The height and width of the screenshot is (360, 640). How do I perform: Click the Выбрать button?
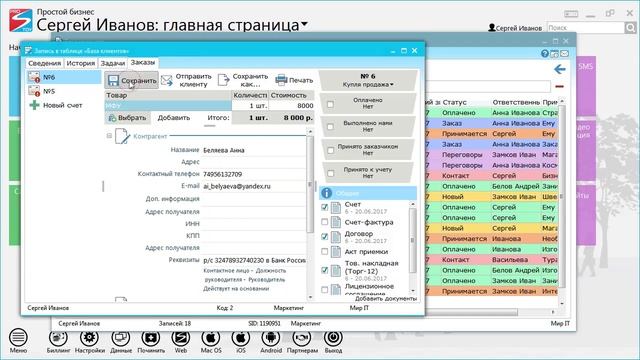(127, 118)
